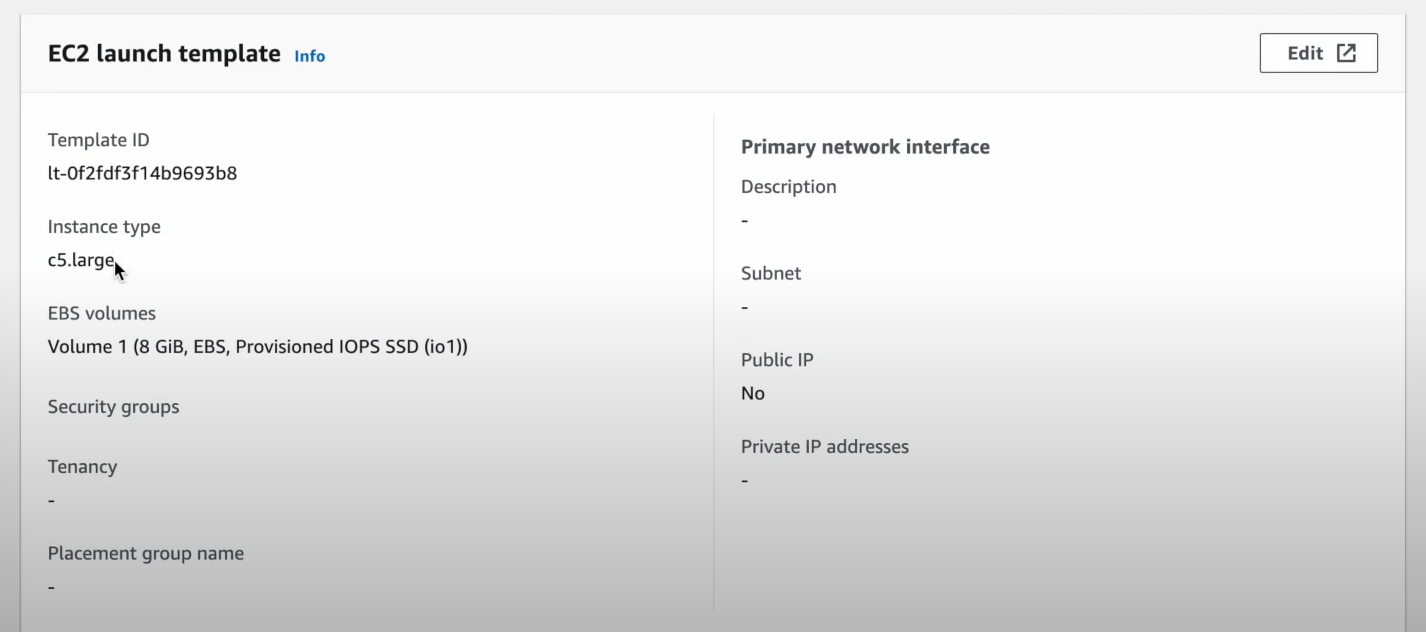Click the Description label
This screenshot has width=1426, height=632.
(x=789, y=187)
